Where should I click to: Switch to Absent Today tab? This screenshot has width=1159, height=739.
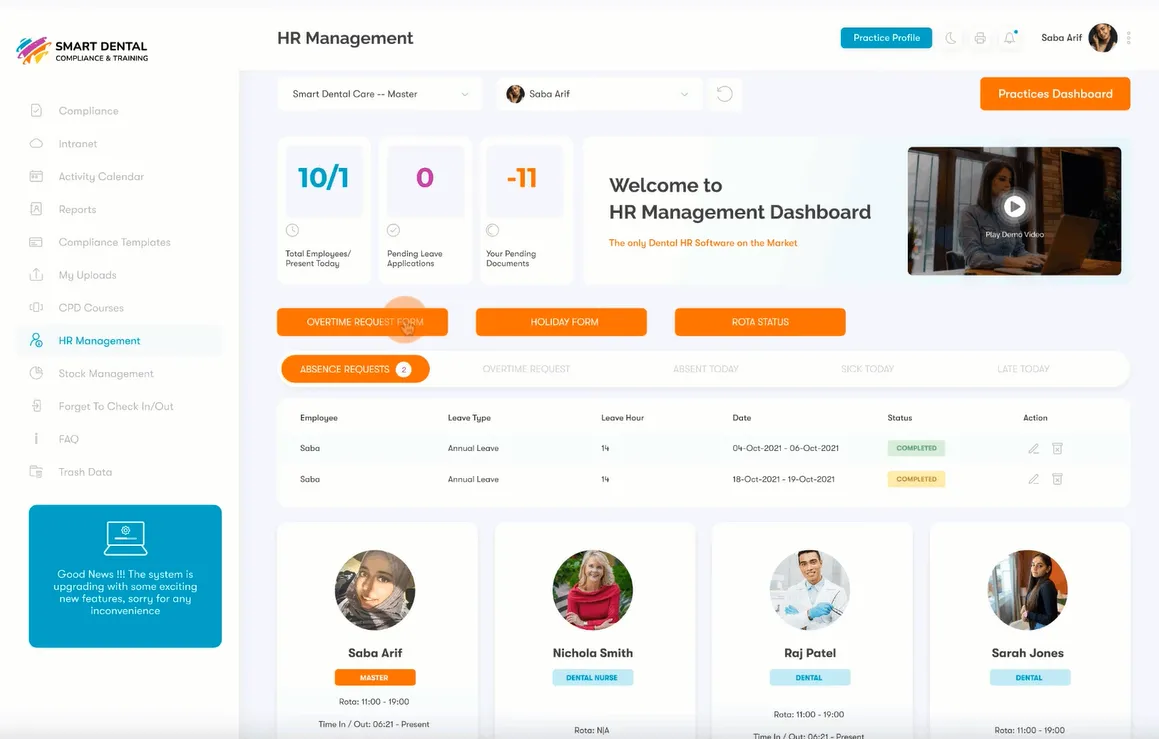pyautogui.click(x=706, y=369)
